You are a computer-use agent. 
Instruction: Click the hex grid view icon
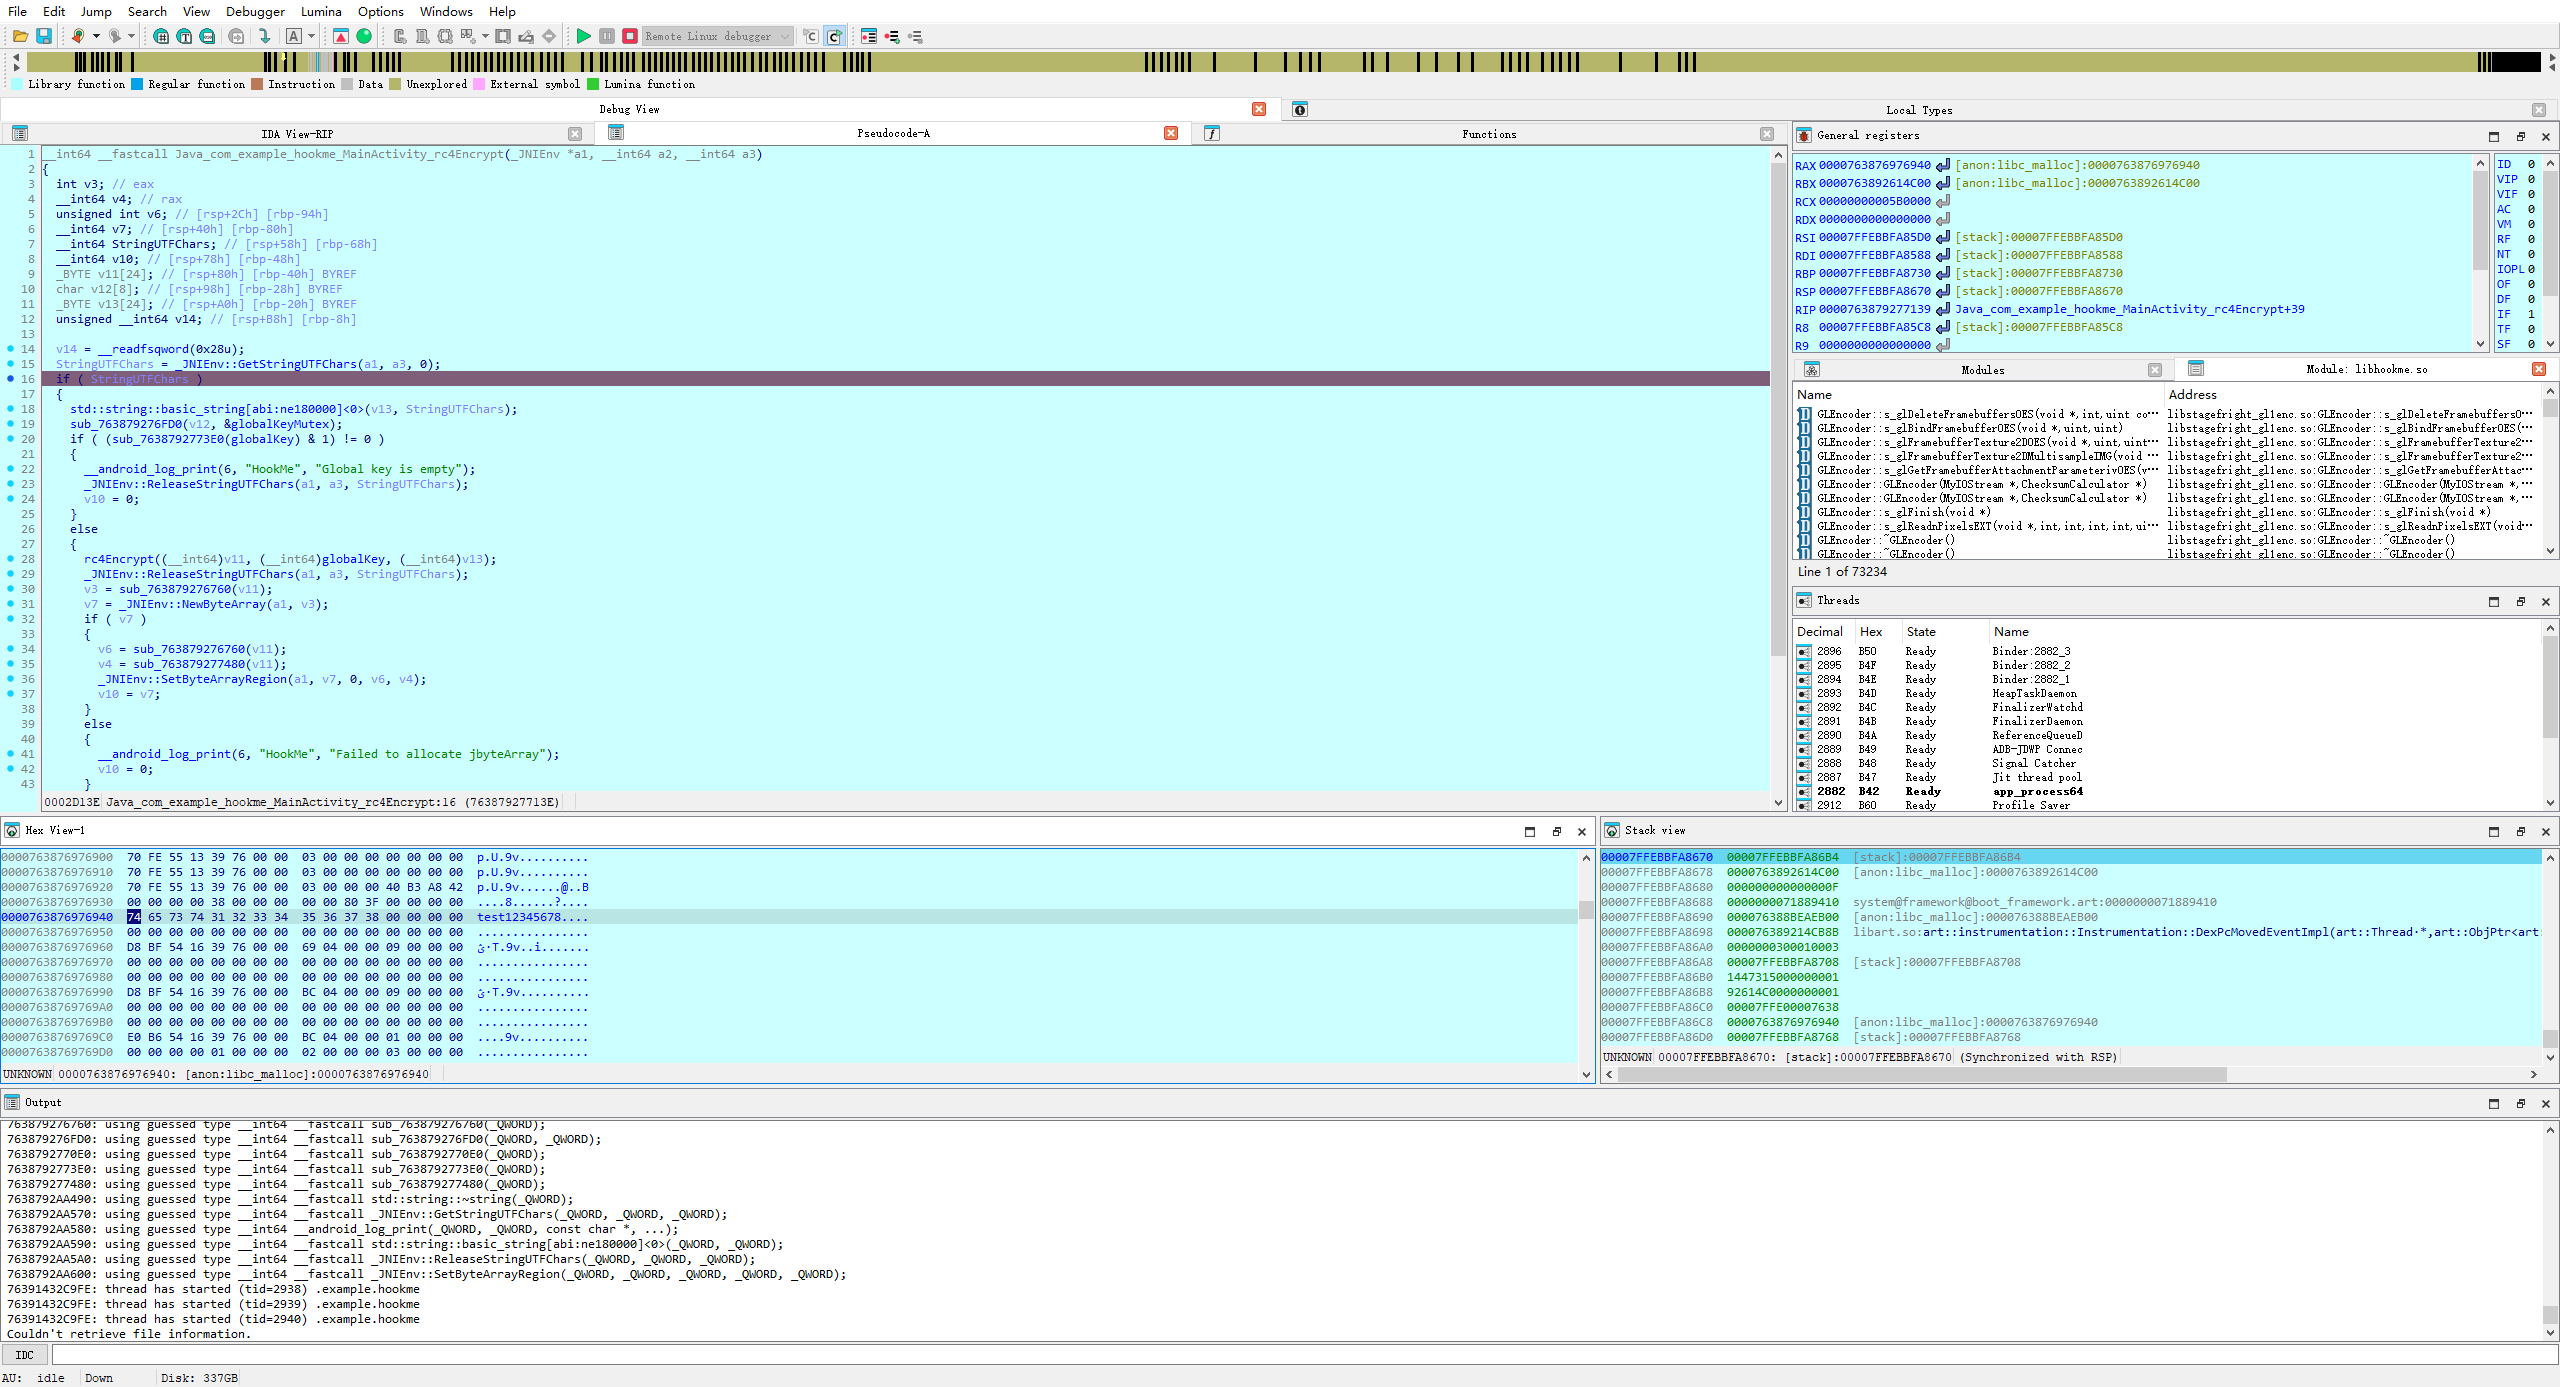point(161,36)
